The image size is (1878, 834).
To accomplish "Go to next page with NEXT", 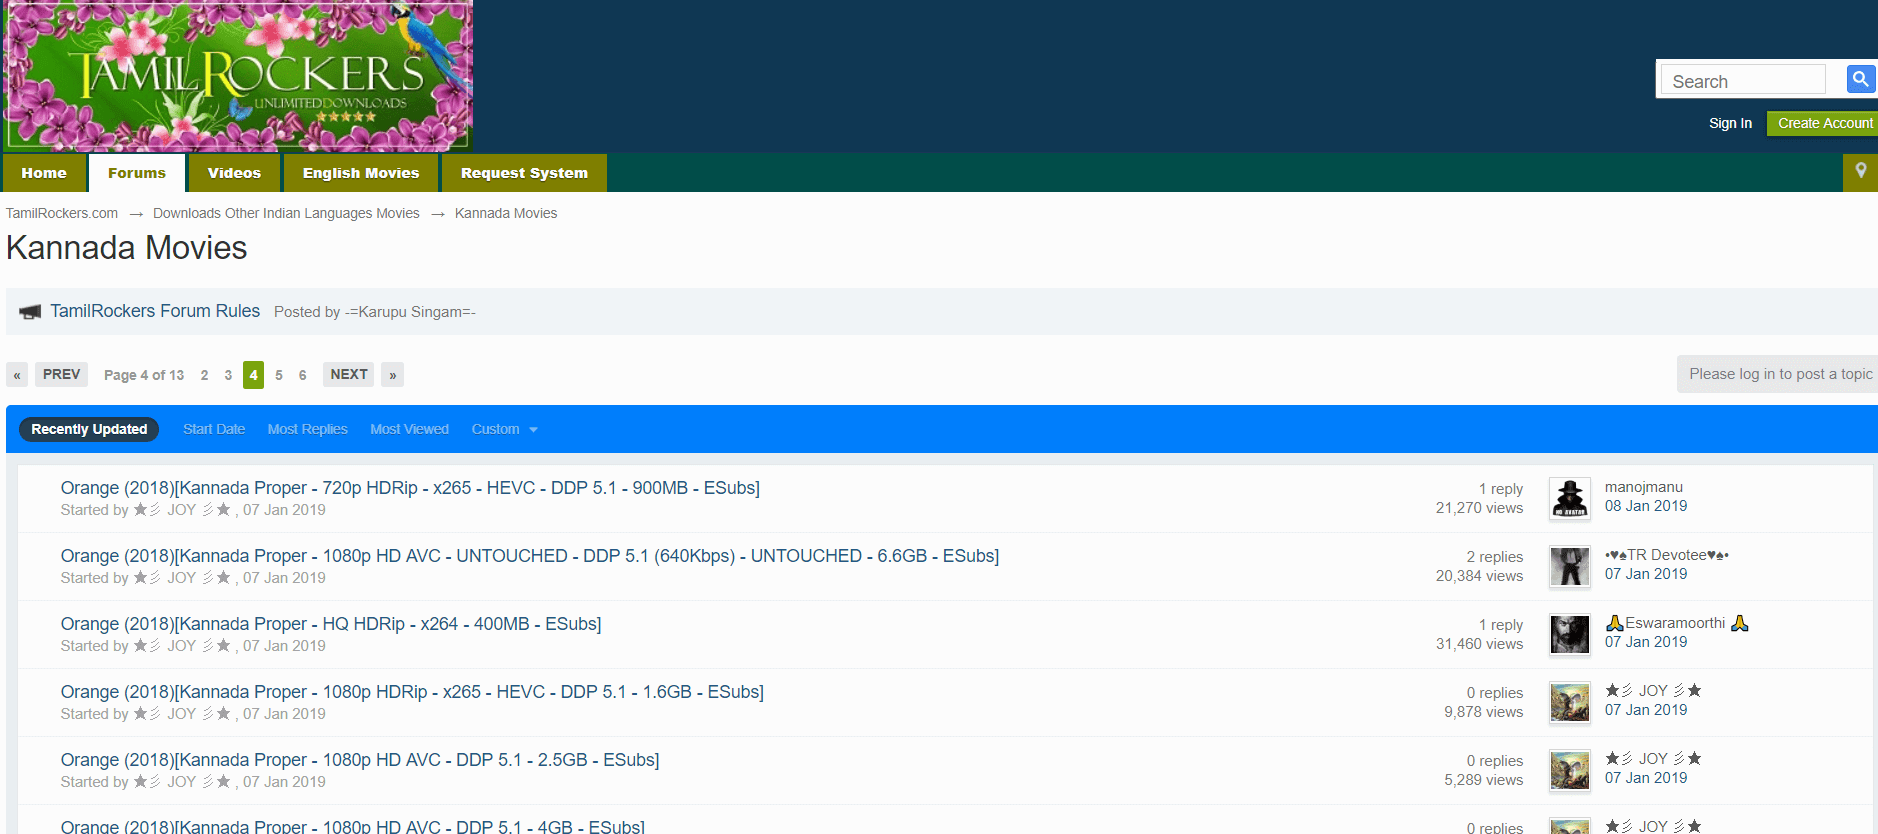I will coord(349,374).
